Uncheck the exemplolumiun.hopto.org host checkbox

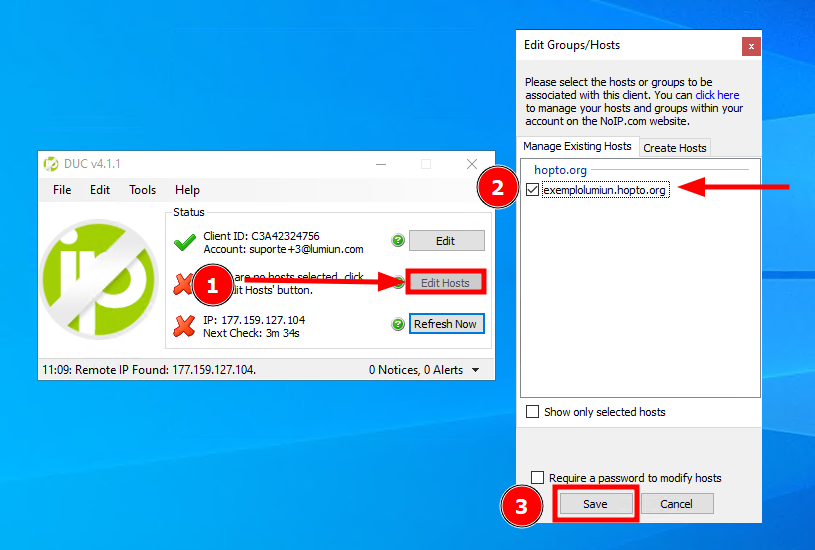pyautogui.click(x=533, y=190)
